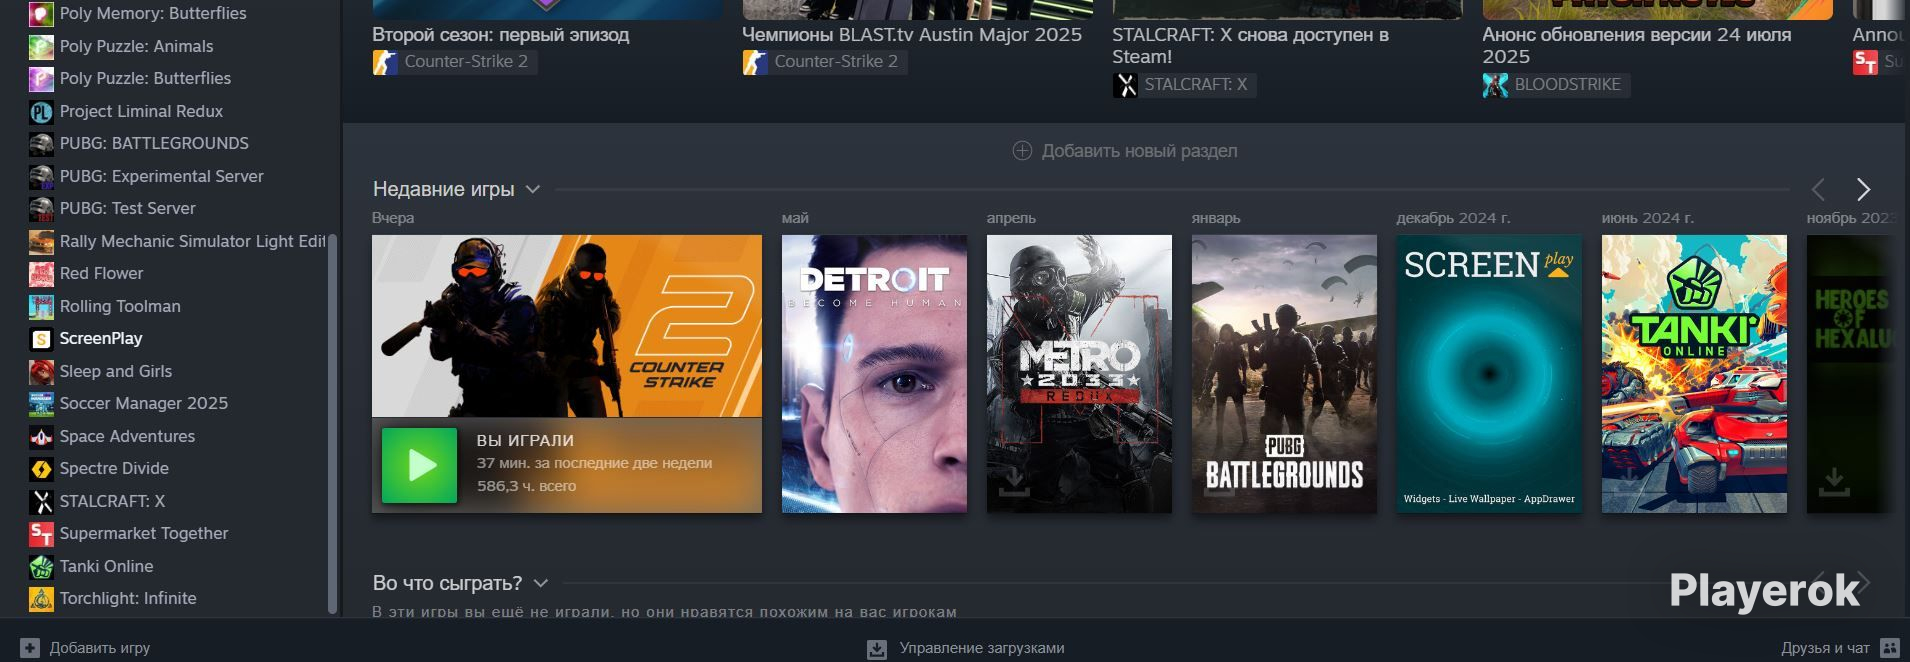Open news Чемпионы BLAST.tv Austin Major 2025
Viewport: 1910px width, 662px height.
coord(912,35)
